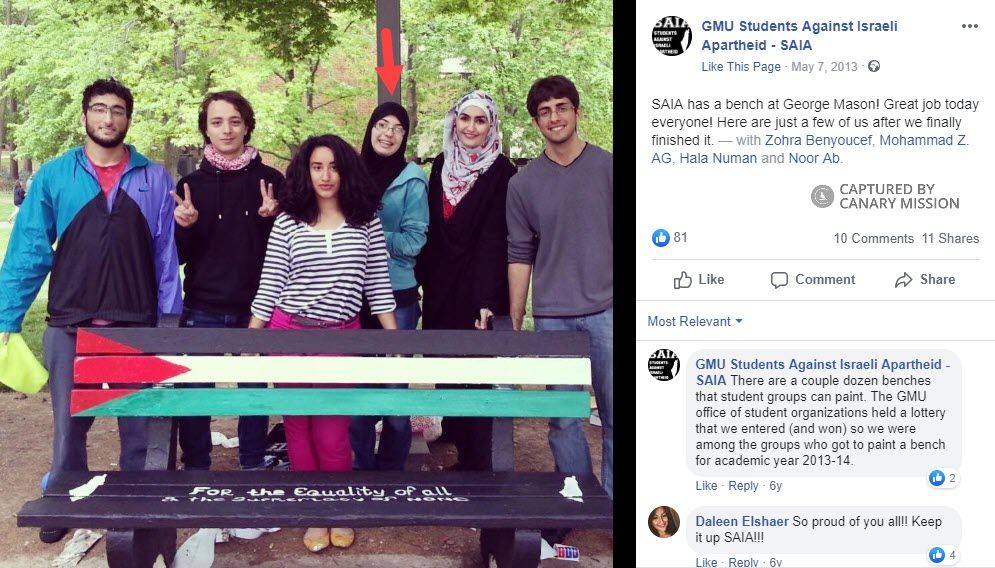The width and height of the screenshot is (995, 568).
Task: Click SAIA avatar beside the first comment
Action: pos(664,365)
